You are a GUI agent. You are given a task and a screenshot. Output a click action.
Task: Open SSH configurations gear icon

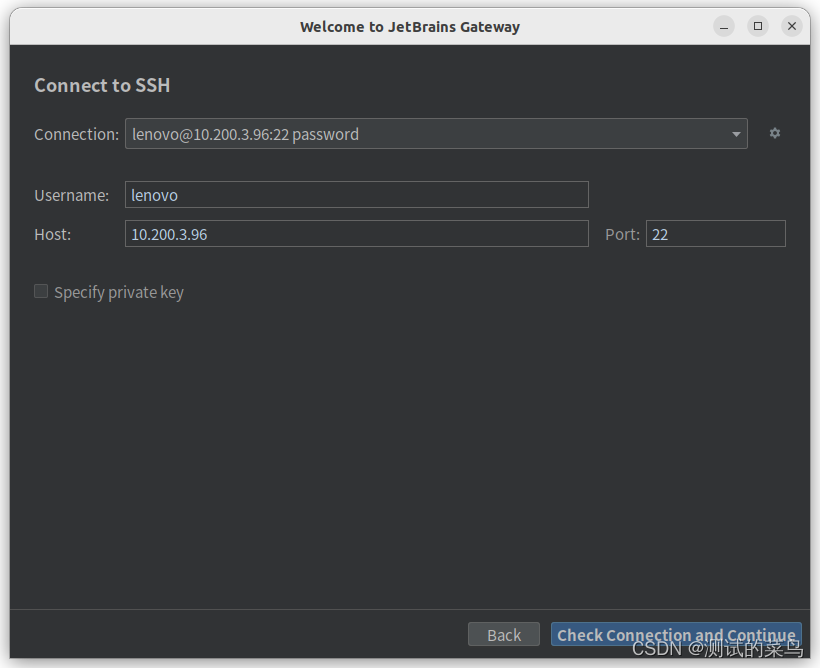coord(775,133)
